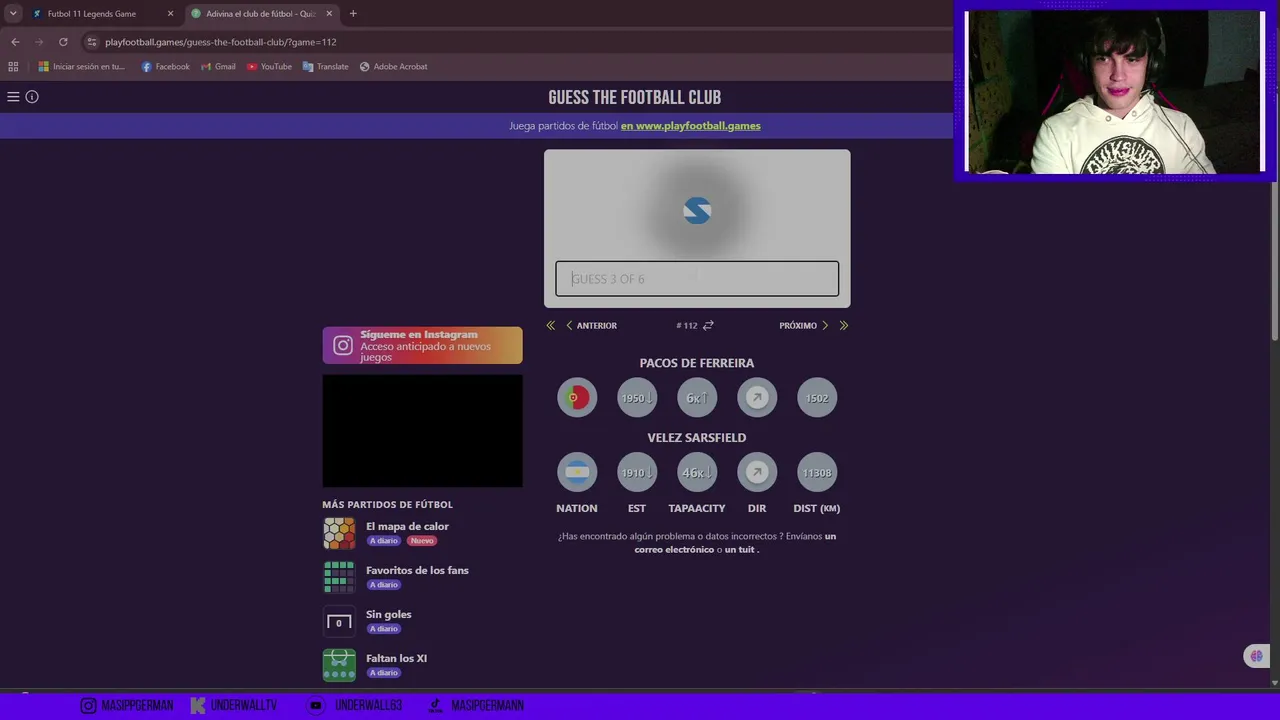The width and height of the screenshot is (1280, 720).
Task: Focus the Guess 3 of 6 input field
Action: (697, 279)
